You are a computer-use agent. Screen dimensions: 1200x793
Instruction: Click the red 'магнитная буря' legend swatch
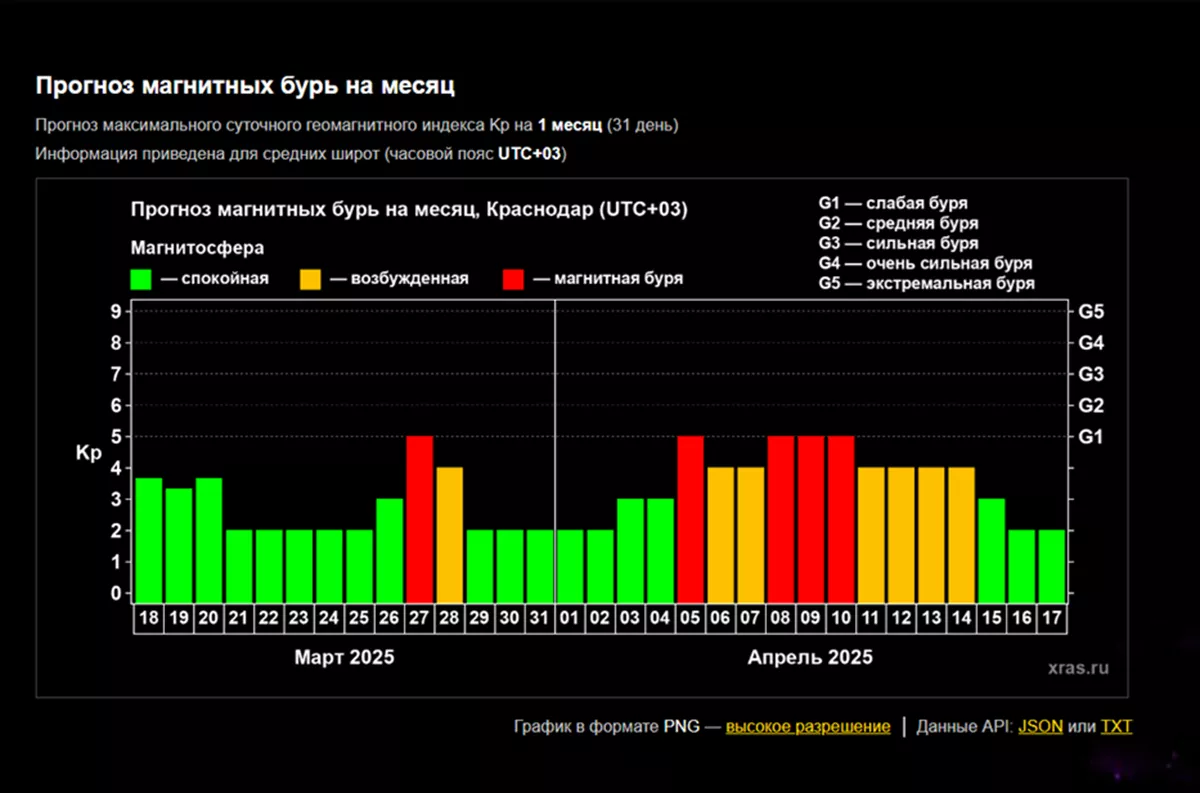(x=512, y=279)
